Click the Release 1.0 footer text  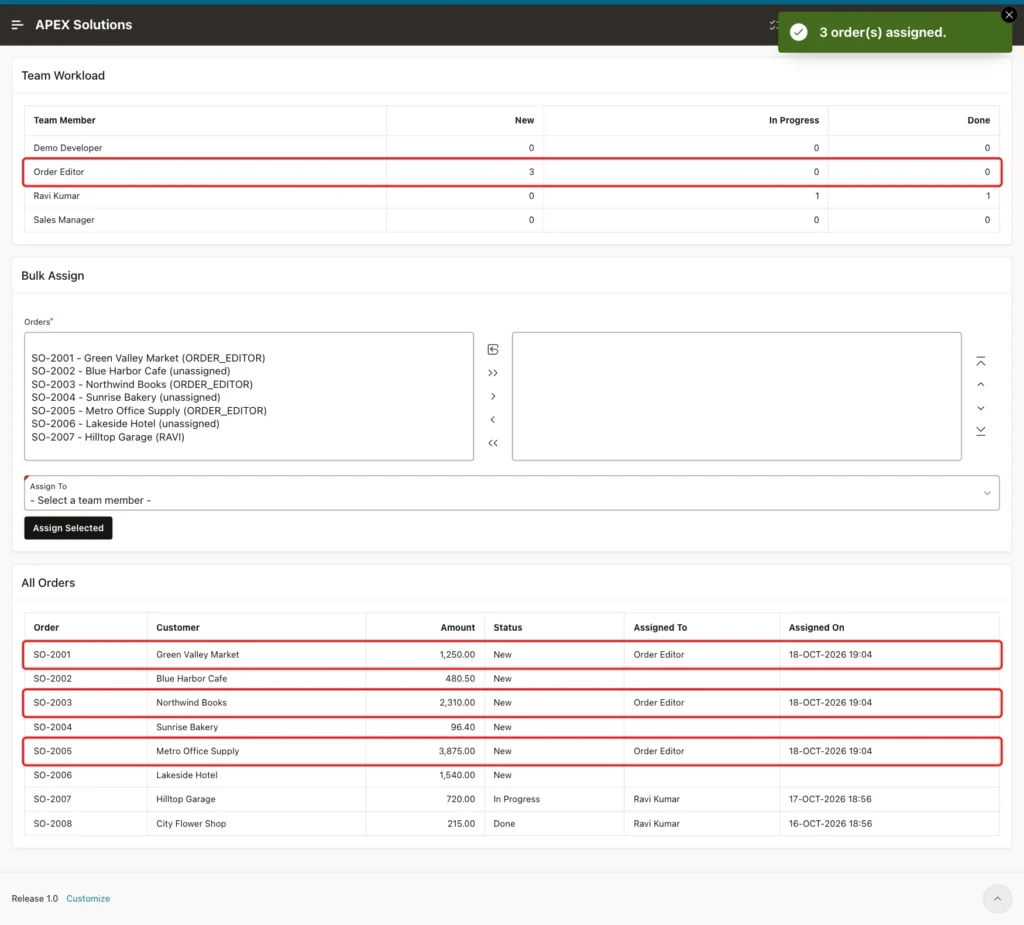[35, 899]
